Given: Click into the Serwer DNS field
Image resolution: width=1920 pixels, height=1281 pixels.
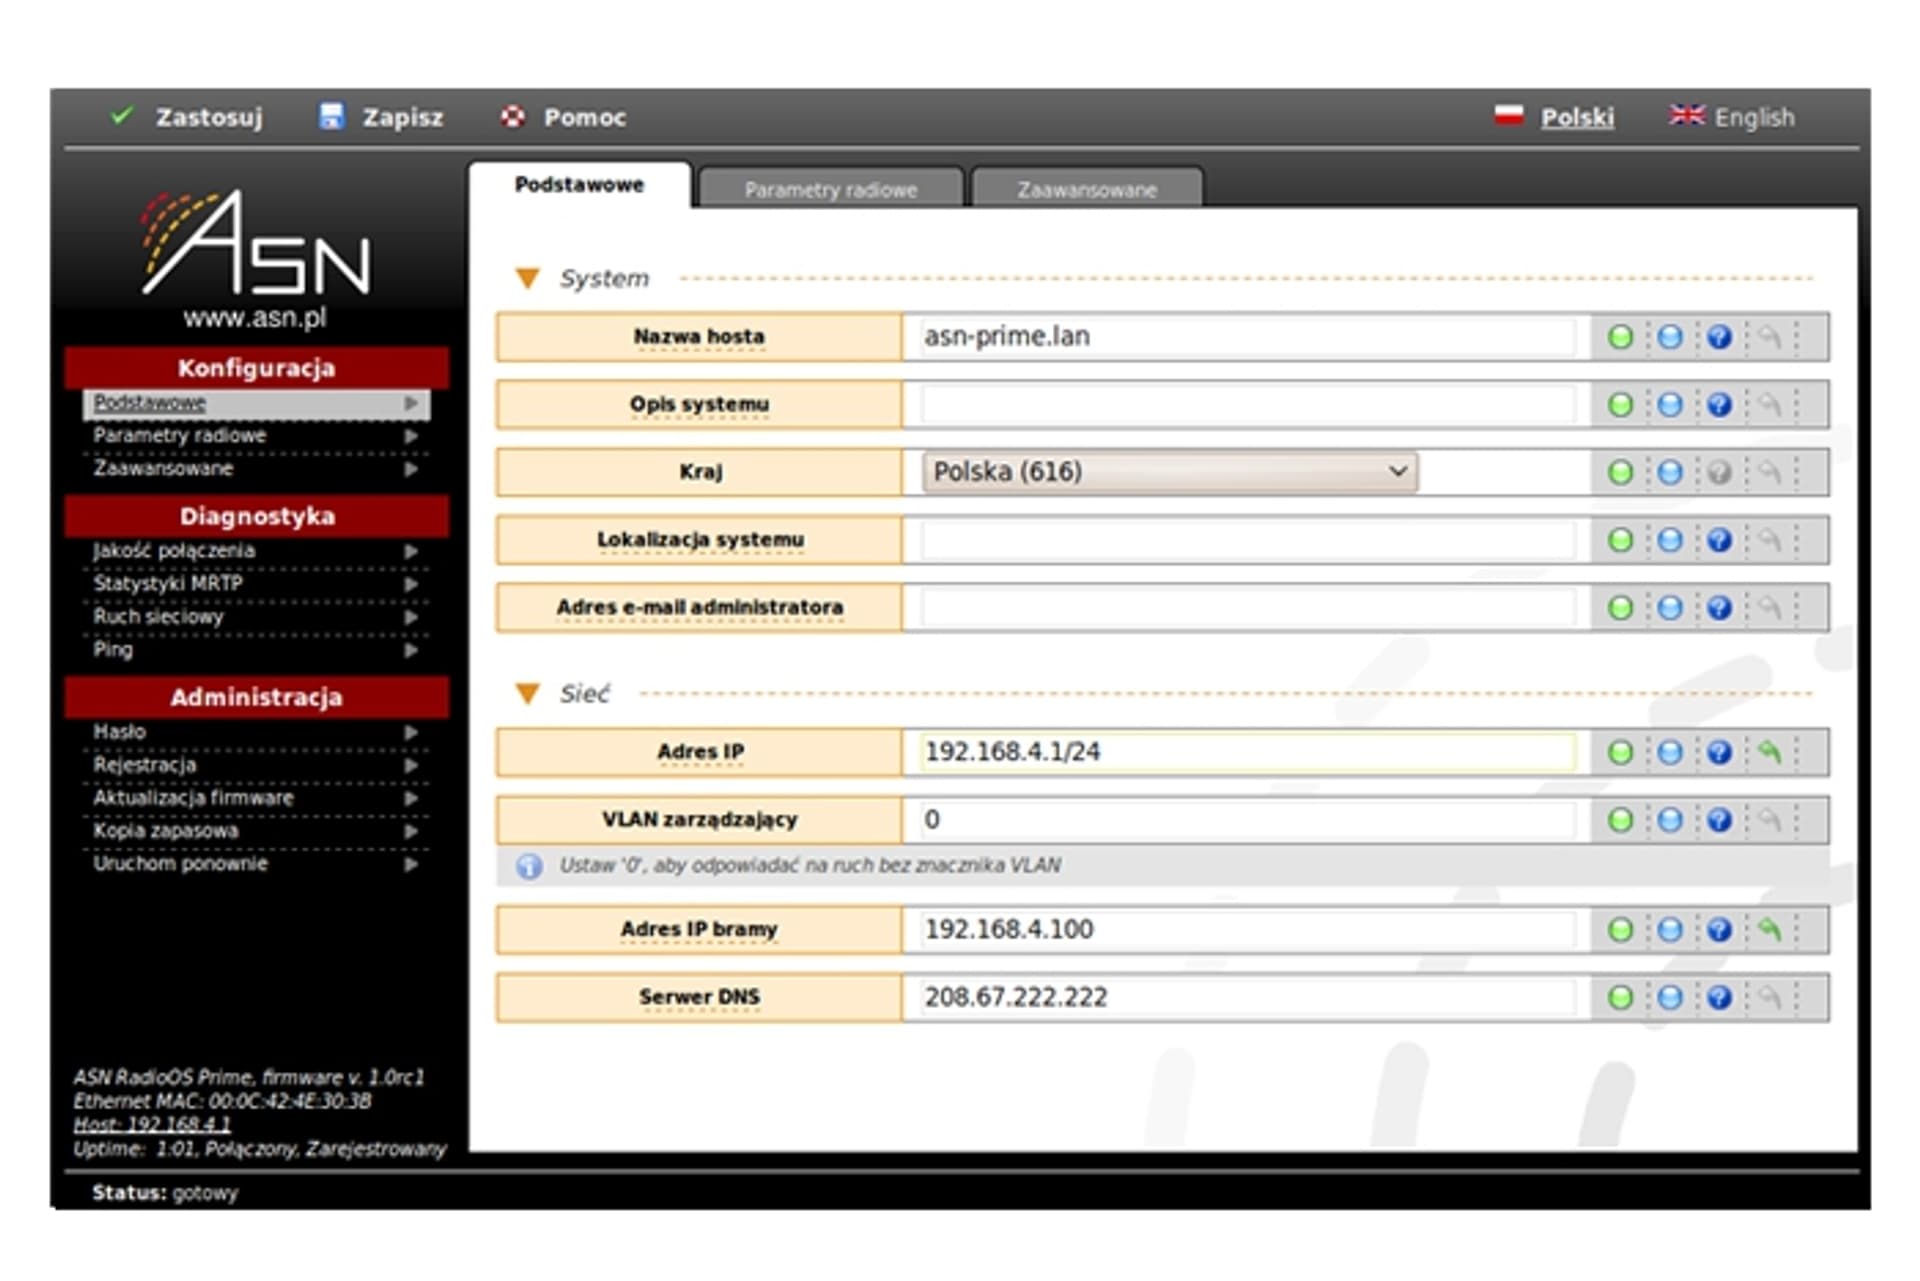Looking at the screenshot, I should click(x=1247, y=997).
